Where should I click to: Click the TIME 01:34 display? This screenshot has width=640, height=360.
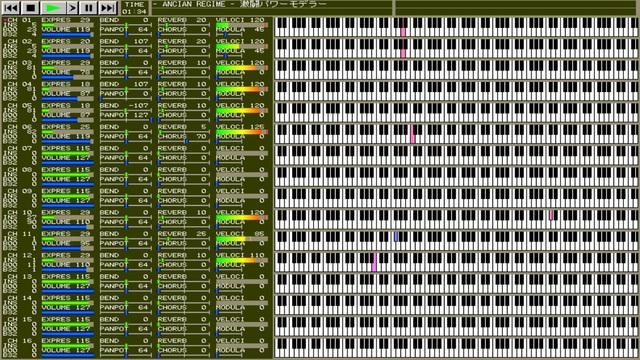(134, 8)
